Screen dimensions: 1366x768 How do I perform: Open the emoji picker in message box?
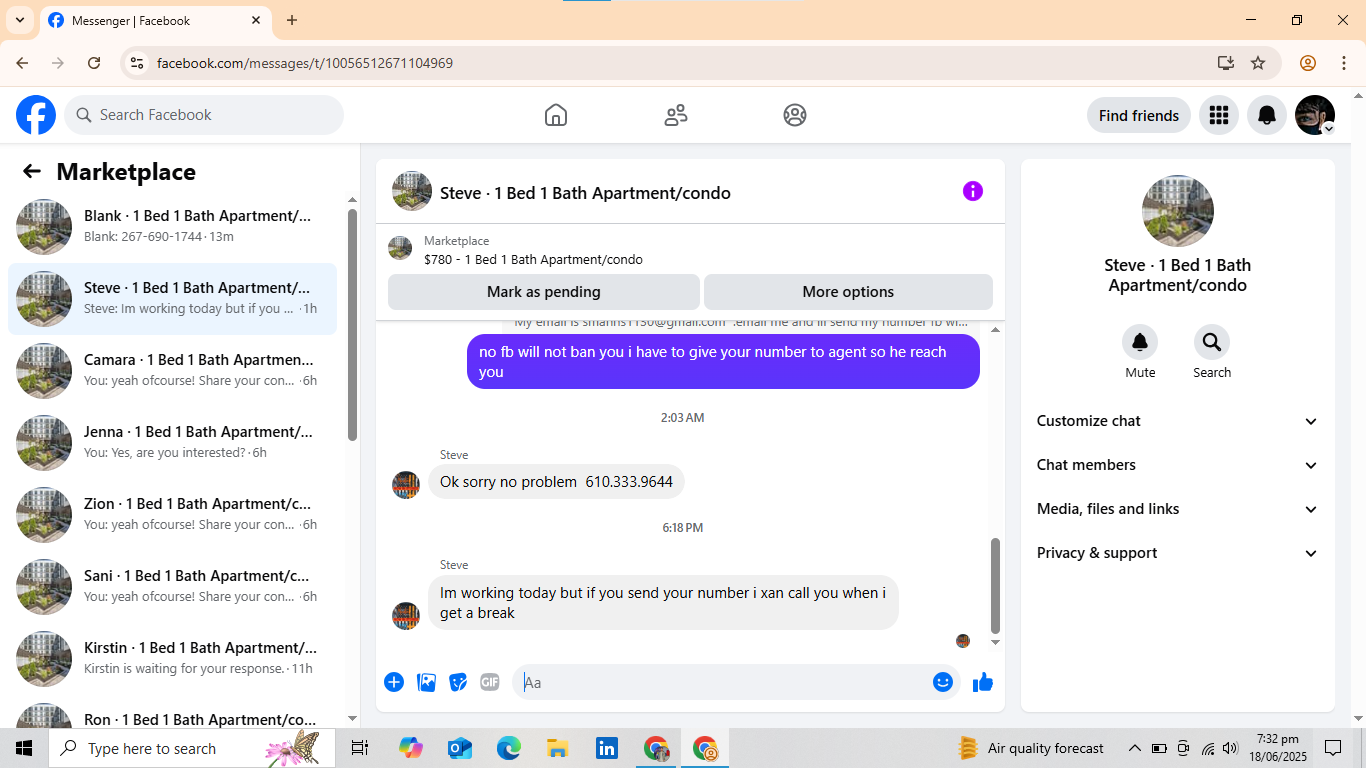coord(943,682)
